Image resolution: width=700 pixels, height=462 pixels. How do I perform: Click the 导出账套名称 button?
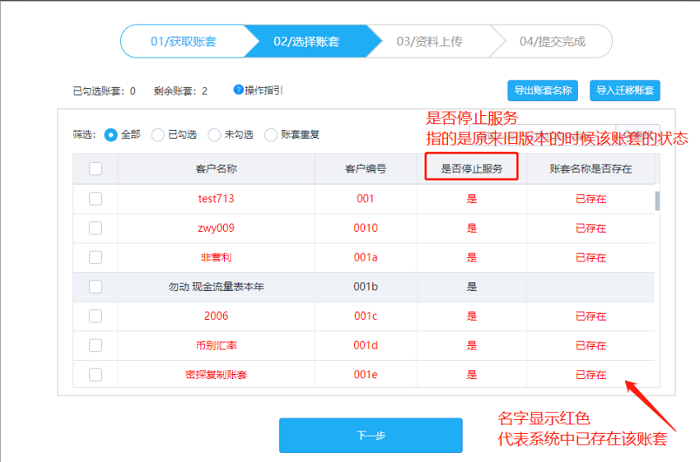(x=543, y=91)
